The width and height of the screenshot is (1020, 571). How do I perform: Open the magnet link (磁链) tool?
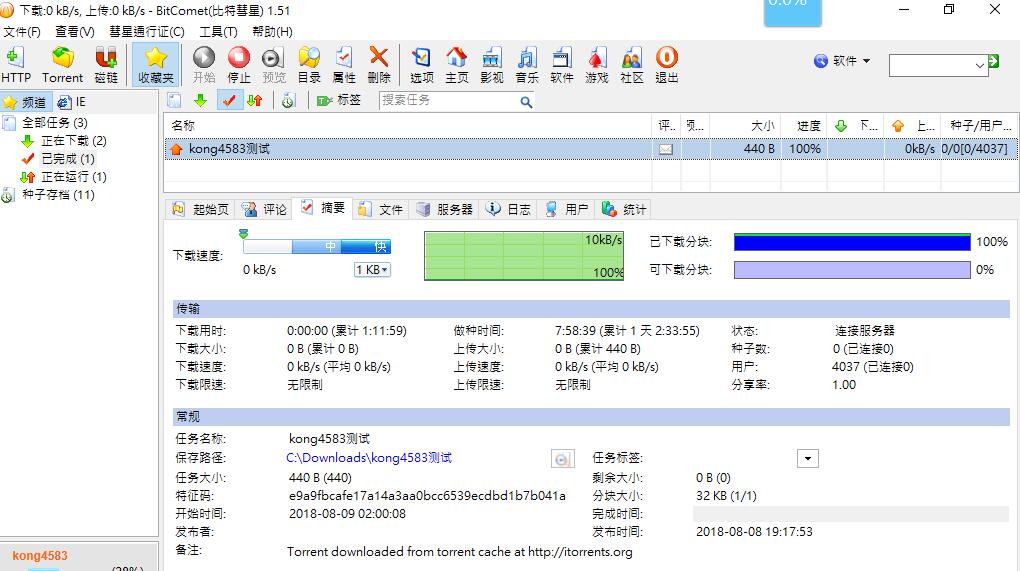click(x=106, y=65)
